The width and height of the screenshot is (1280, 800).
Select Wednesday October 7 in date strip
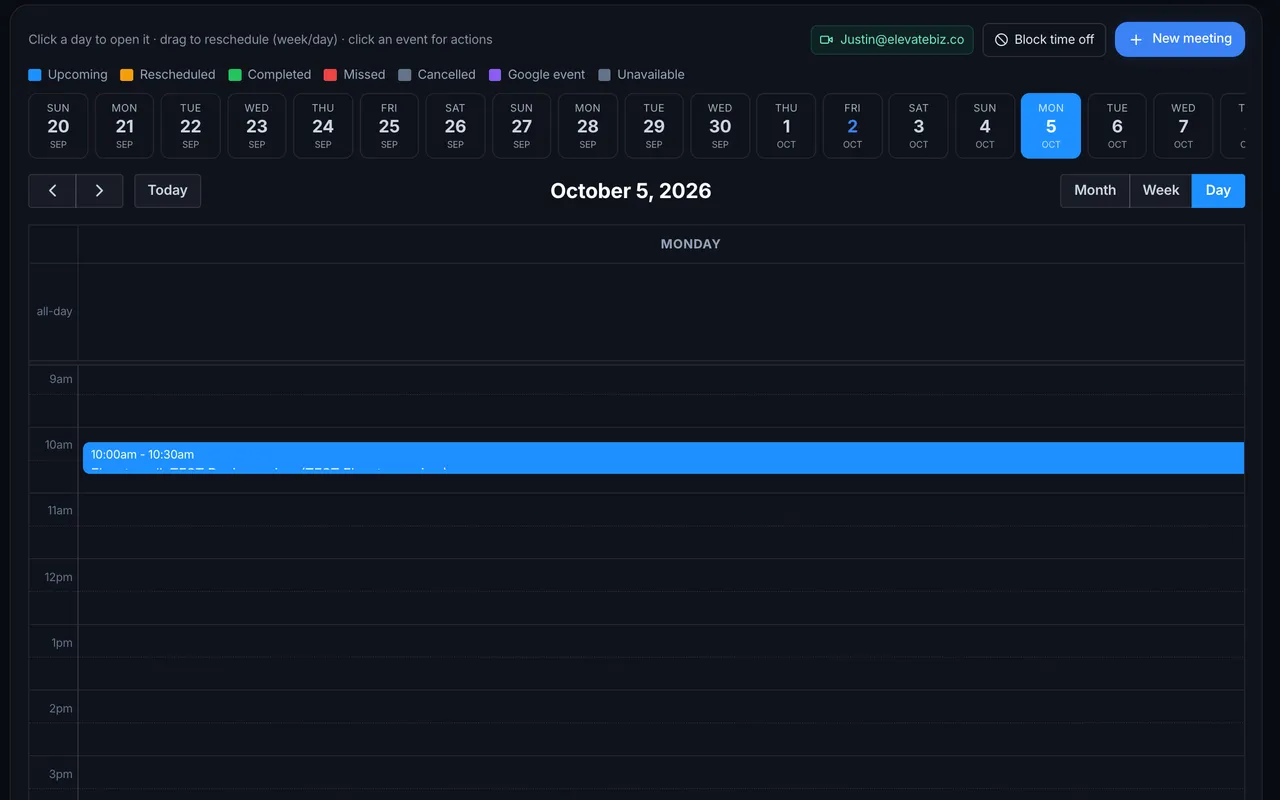pyautogui.click(x=1183, y=126)
